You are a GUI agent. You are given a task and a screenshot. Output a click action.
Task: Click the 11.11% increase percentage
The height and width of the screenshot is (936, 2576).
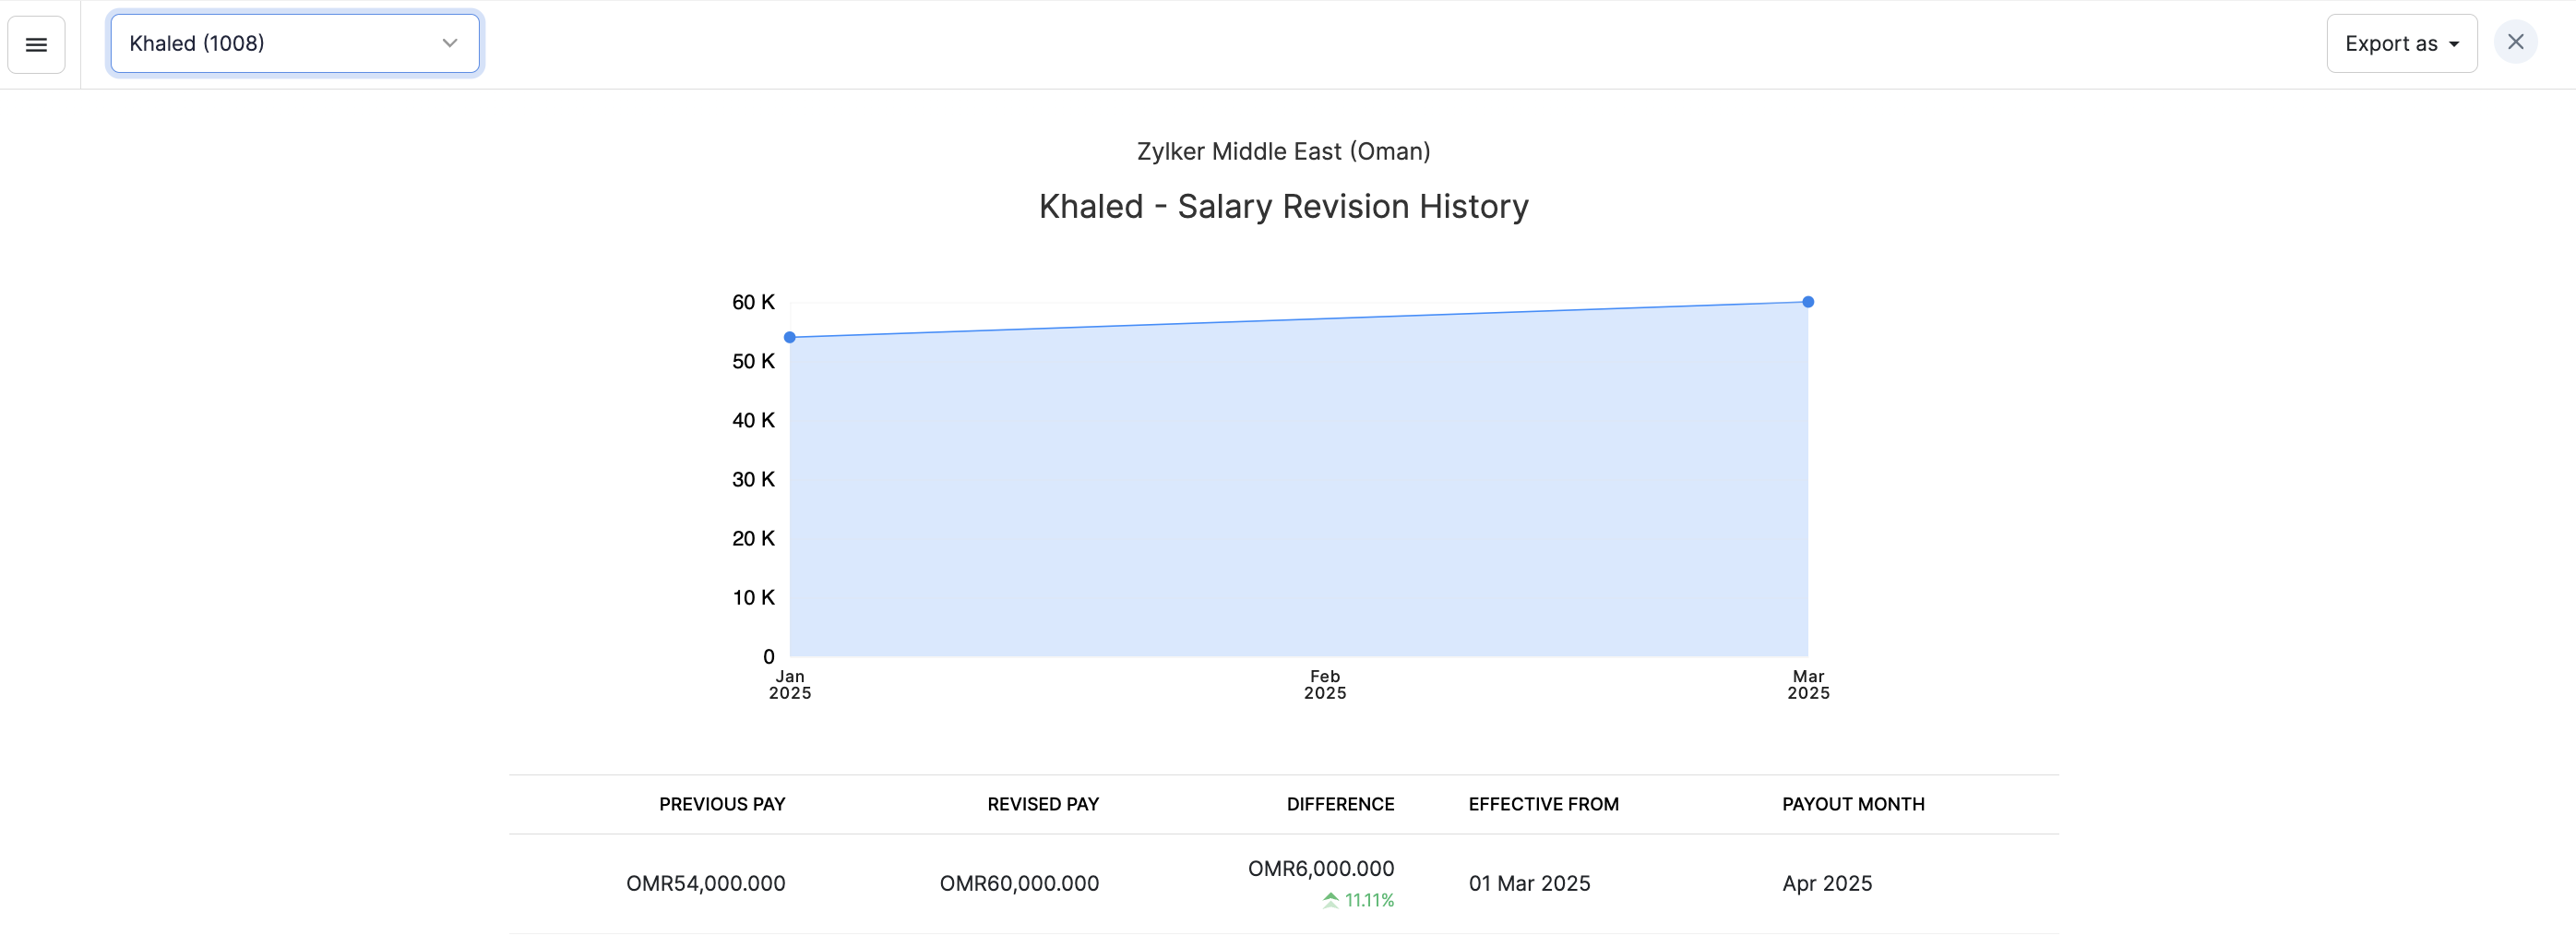pos(1369,900)
